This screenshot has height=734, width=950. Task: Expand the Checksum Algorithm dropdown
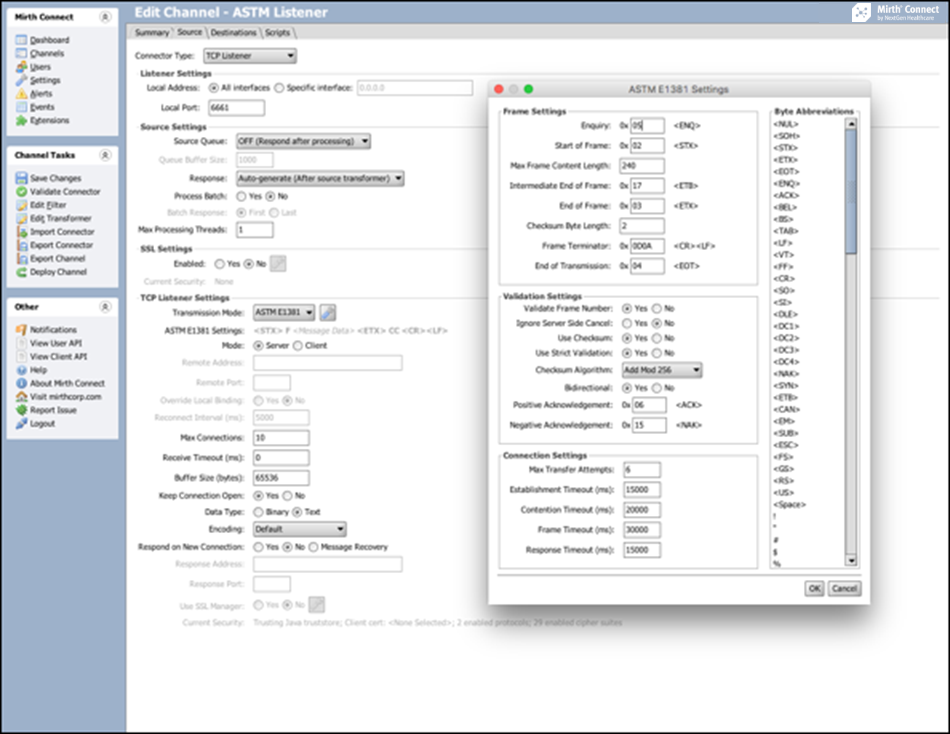[x=660, y=370]
